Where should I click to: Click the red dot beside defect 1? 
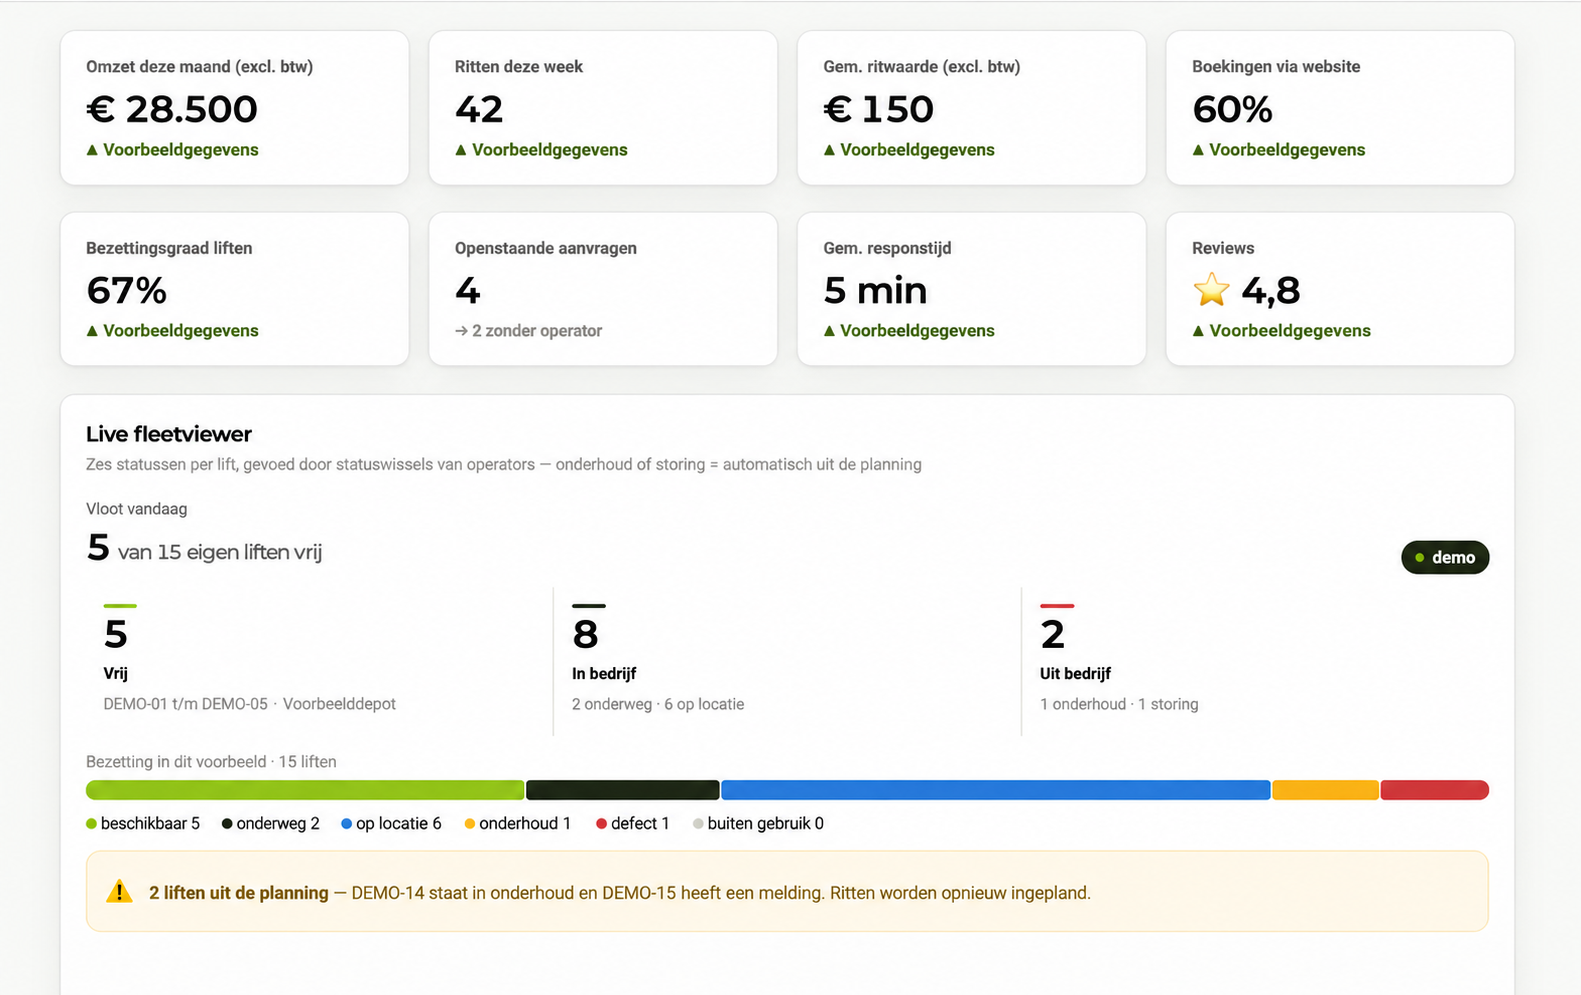click(601, 824)
